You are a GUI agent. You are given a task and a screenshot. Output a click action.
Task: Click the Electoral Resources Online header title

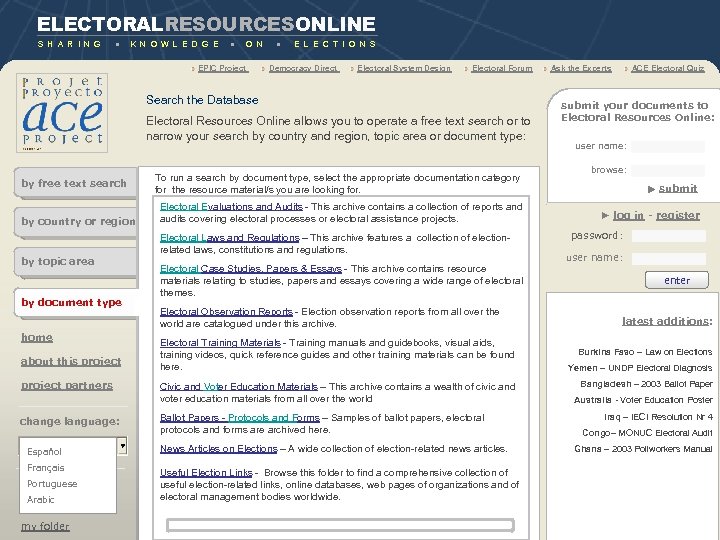coord(207,24)
